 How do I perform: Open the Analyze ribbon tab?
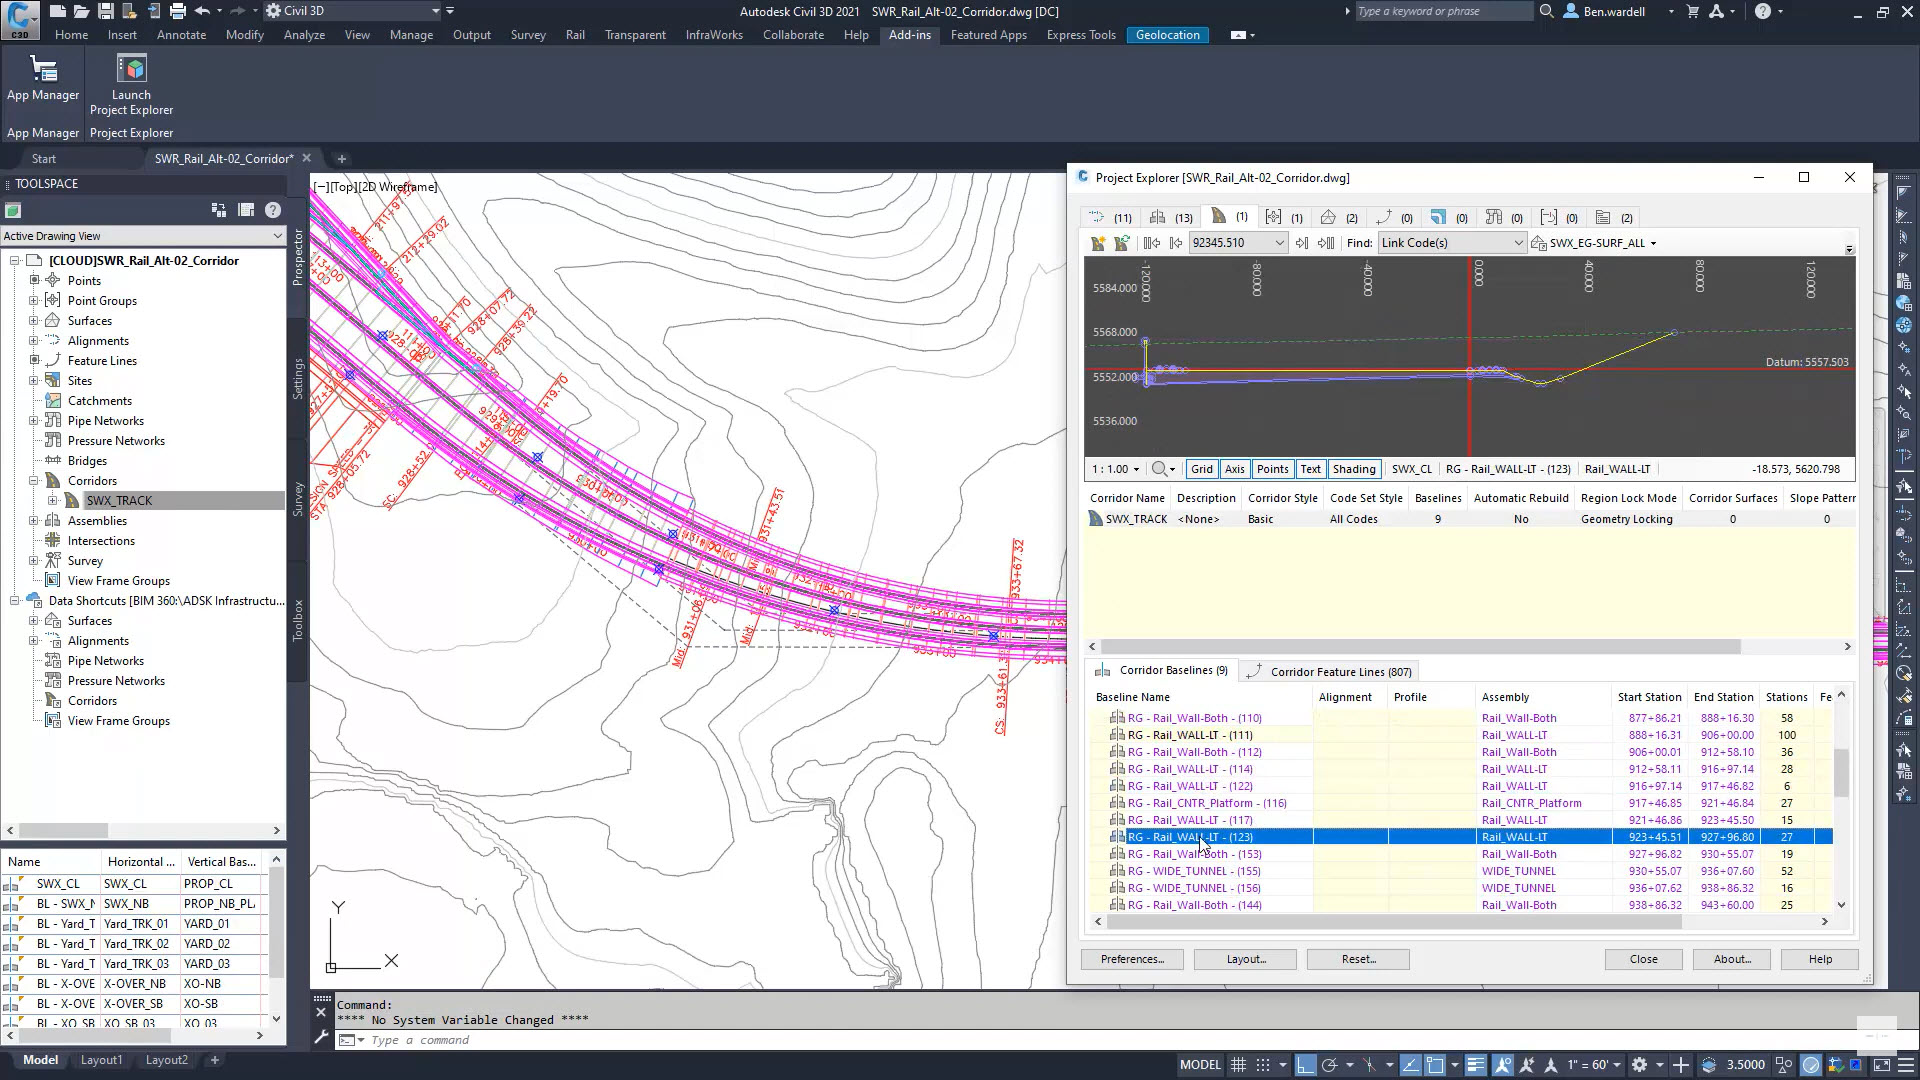[x=304, y=34]
